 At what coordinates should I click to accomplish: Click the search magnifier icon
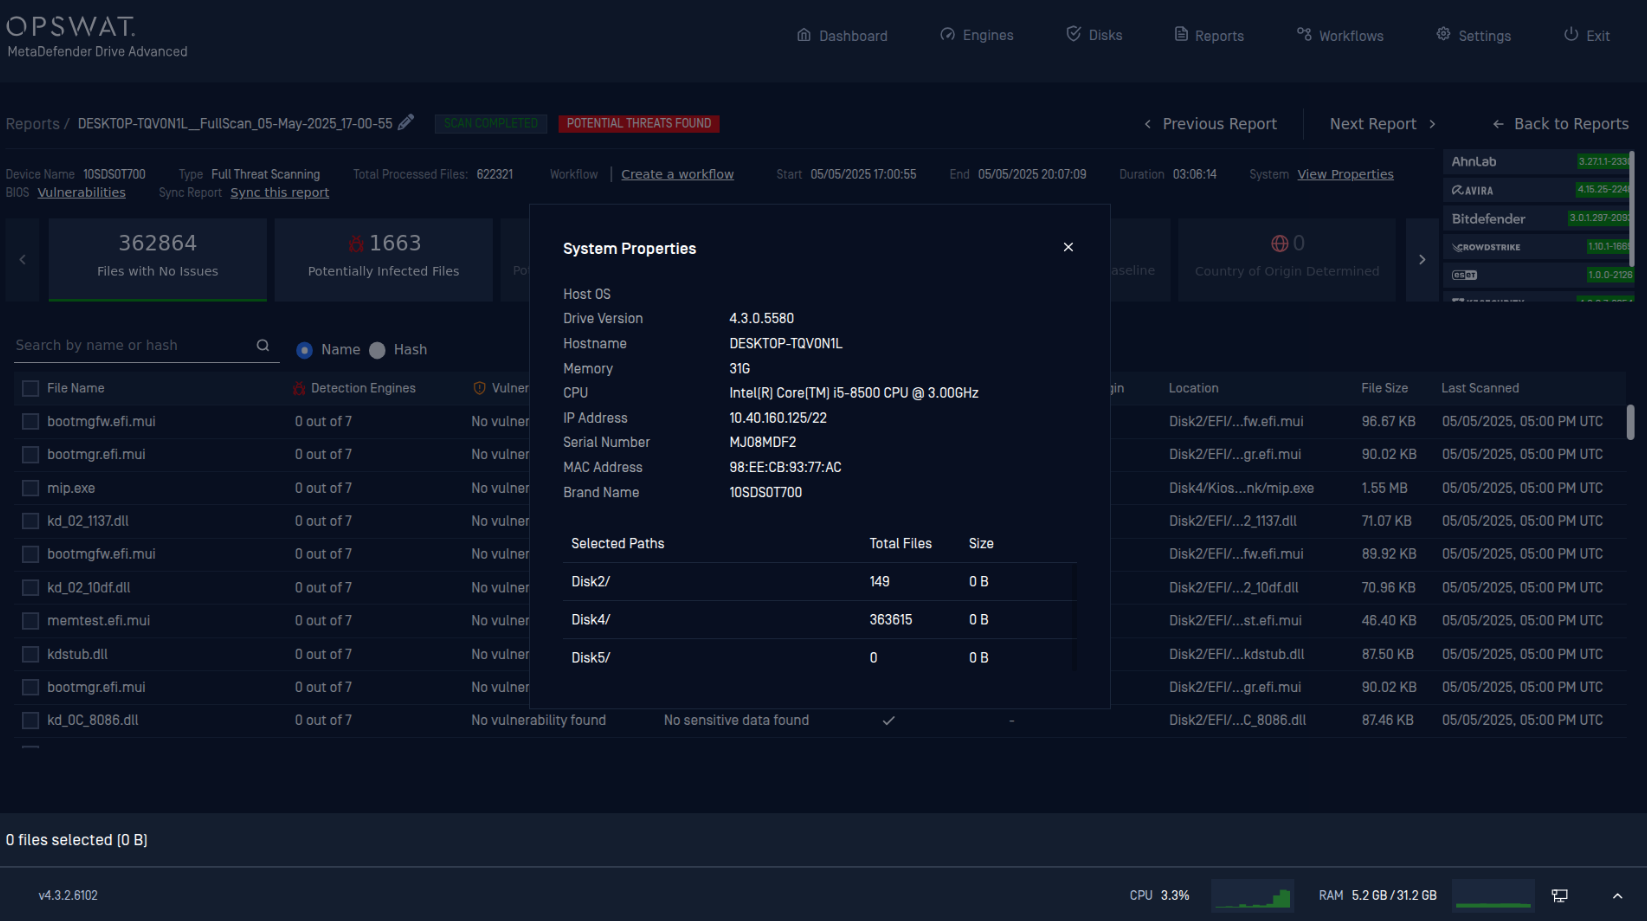point(263,345)
